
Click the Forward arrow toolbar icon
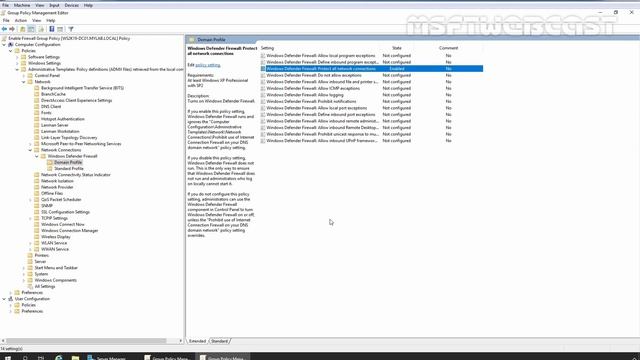tap(12, 29)
